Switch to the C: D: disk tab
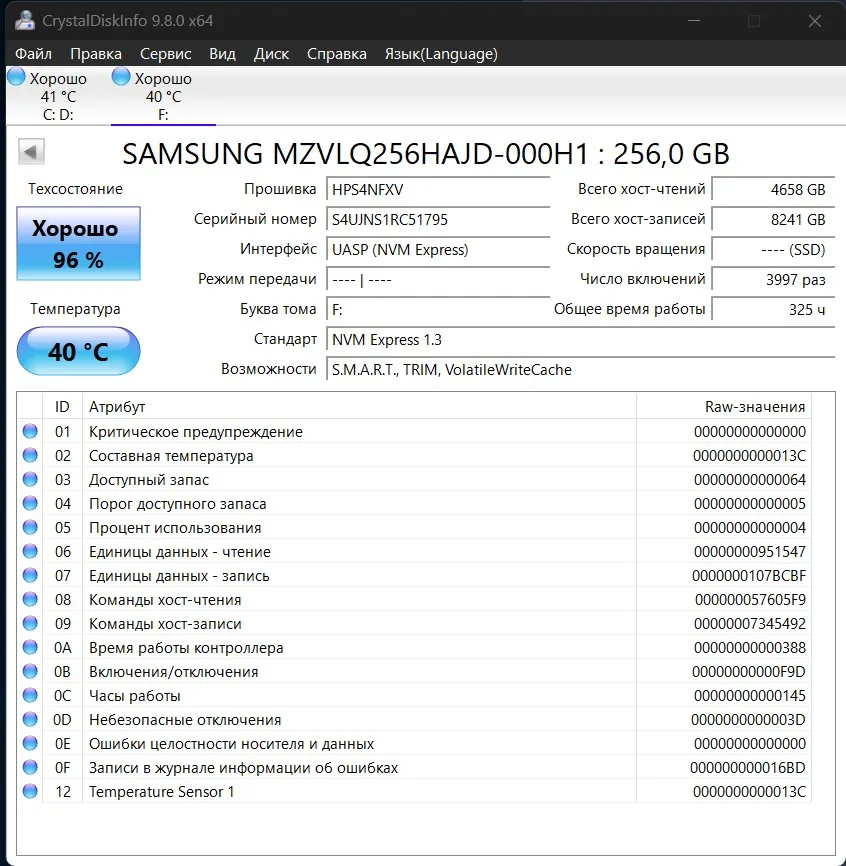Viewport: 846px width, 866px height. [58, 96]
